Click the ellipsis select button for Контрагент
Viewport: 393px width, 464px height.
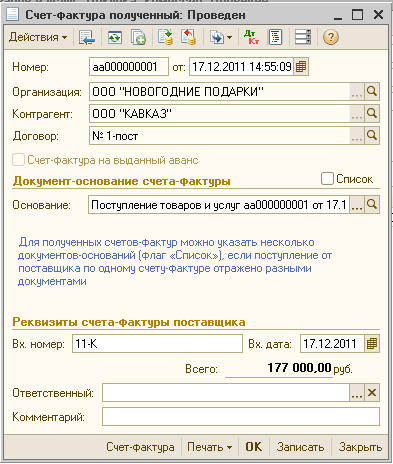click(x=357, y=114)
